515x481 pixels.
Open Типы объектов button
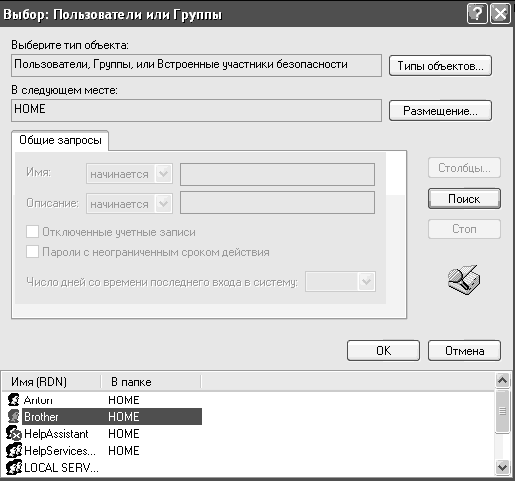(440, 66)
